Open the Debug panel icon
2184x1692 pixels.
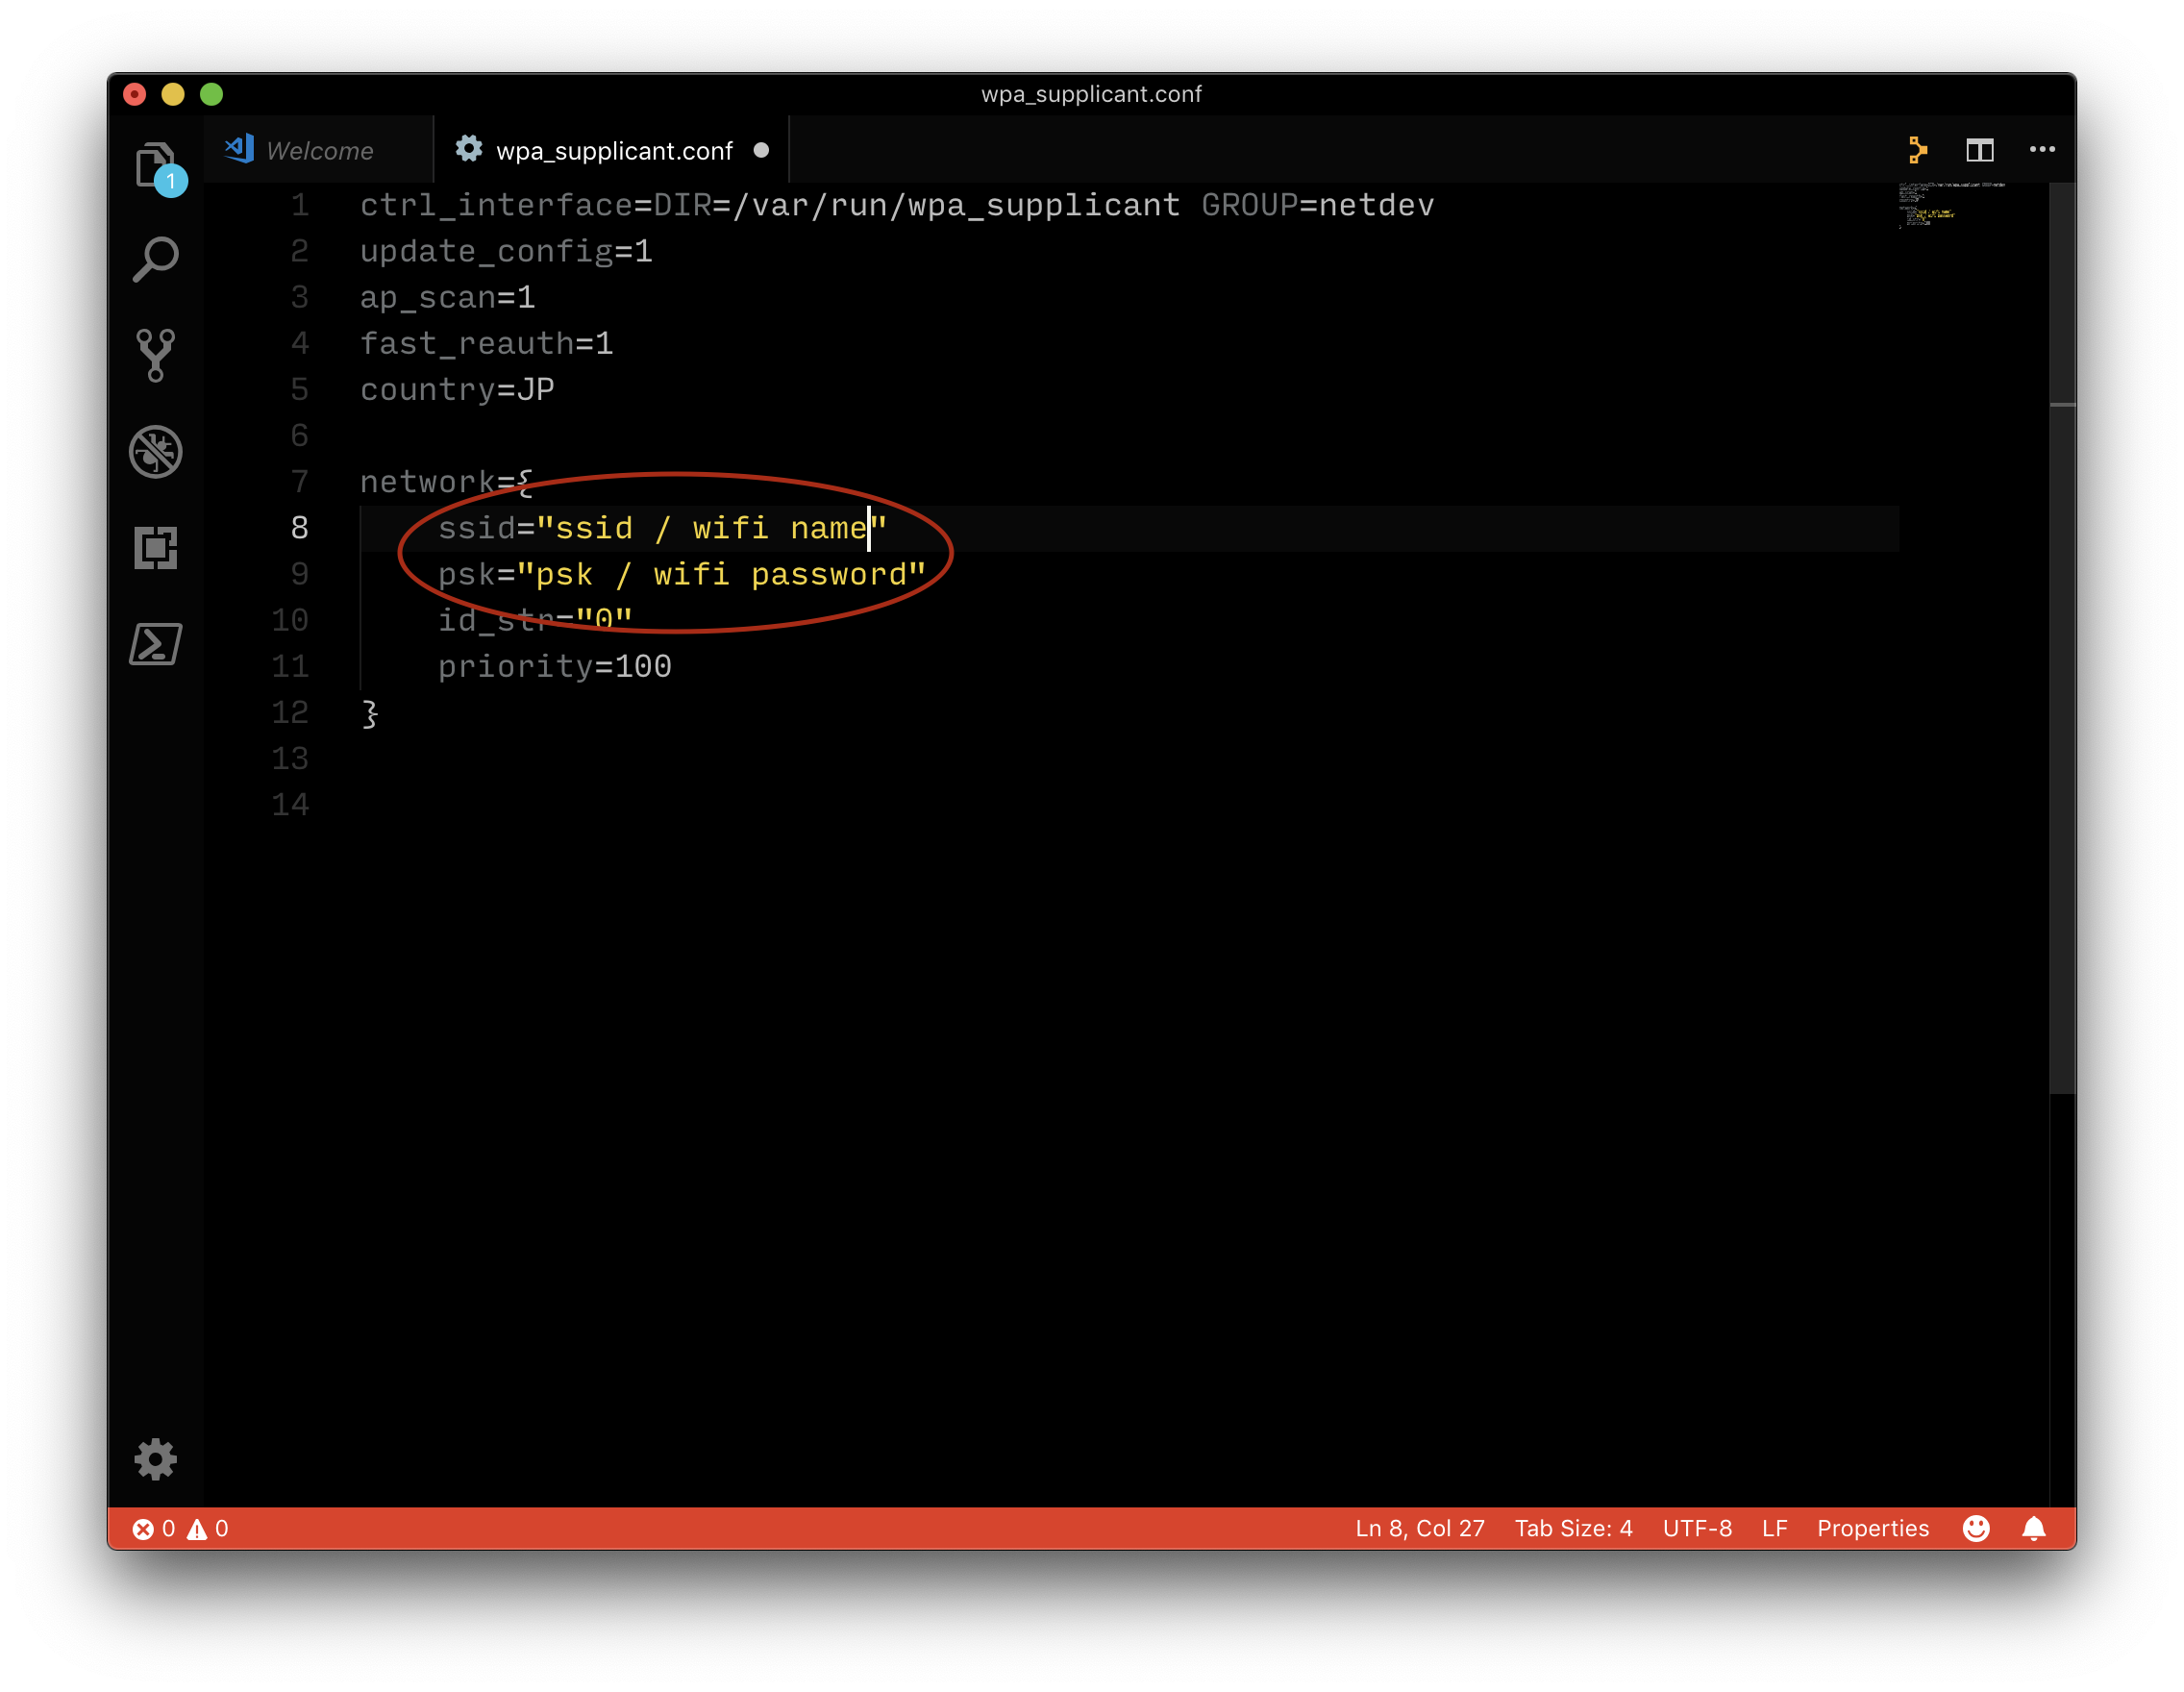coord(155,452)
